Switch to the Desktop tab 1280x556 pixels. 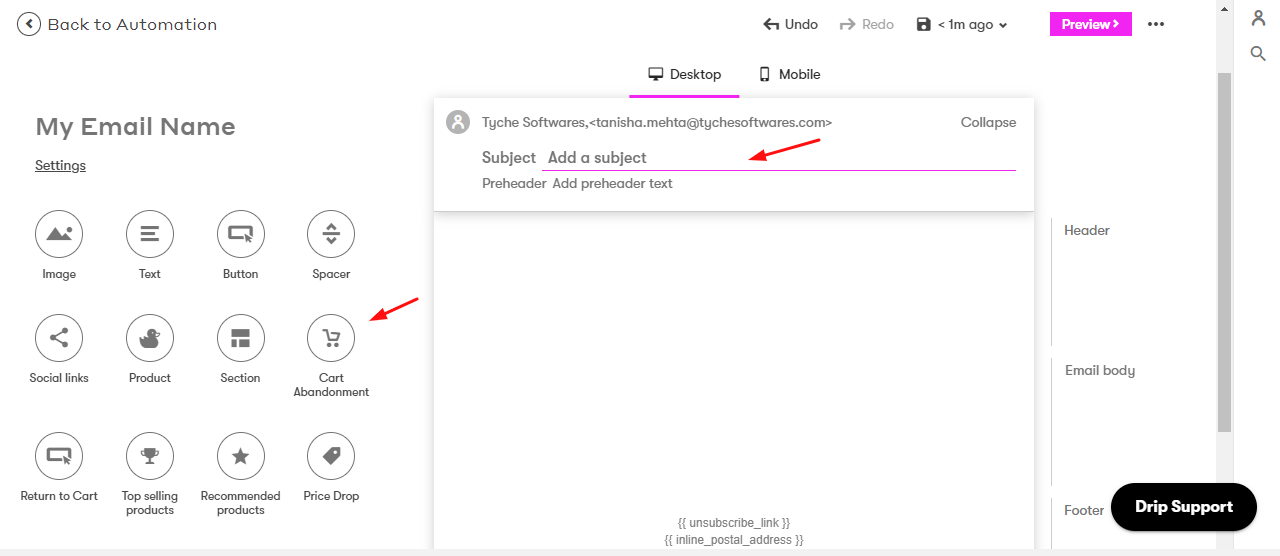[x=685, y=74]
